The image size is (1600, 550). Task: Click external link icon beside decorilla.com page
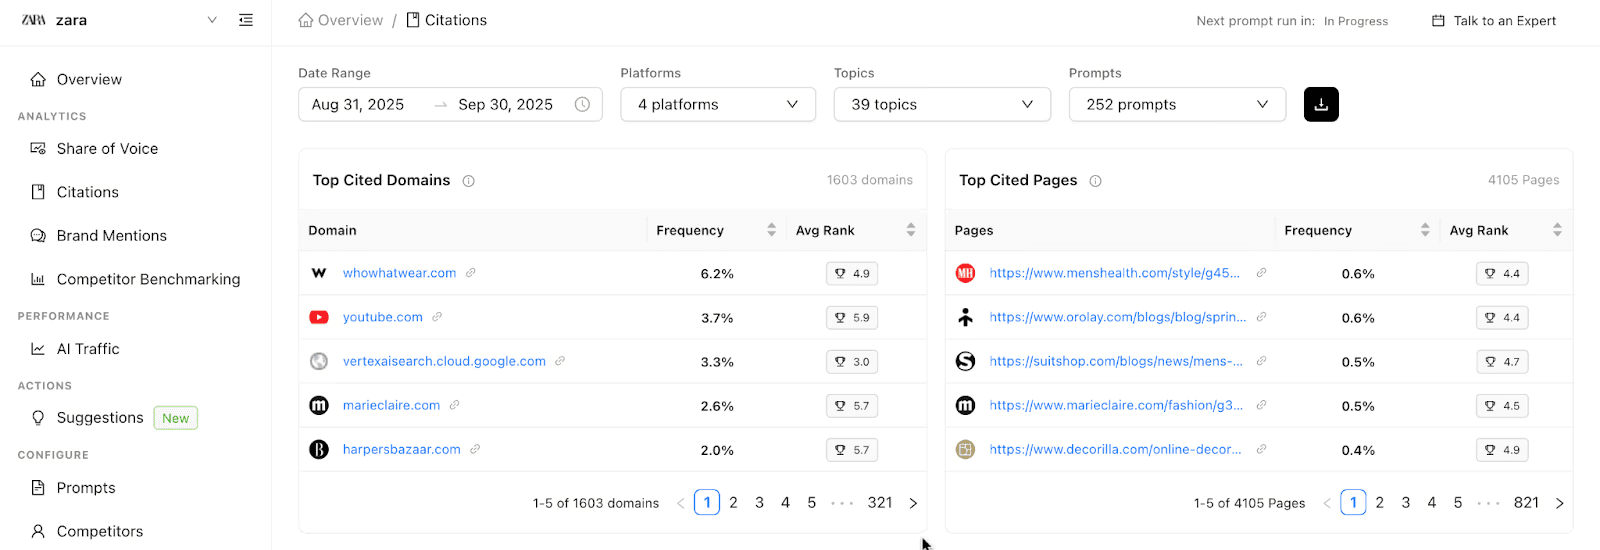pyautogui.click(x=1261, y=449)
